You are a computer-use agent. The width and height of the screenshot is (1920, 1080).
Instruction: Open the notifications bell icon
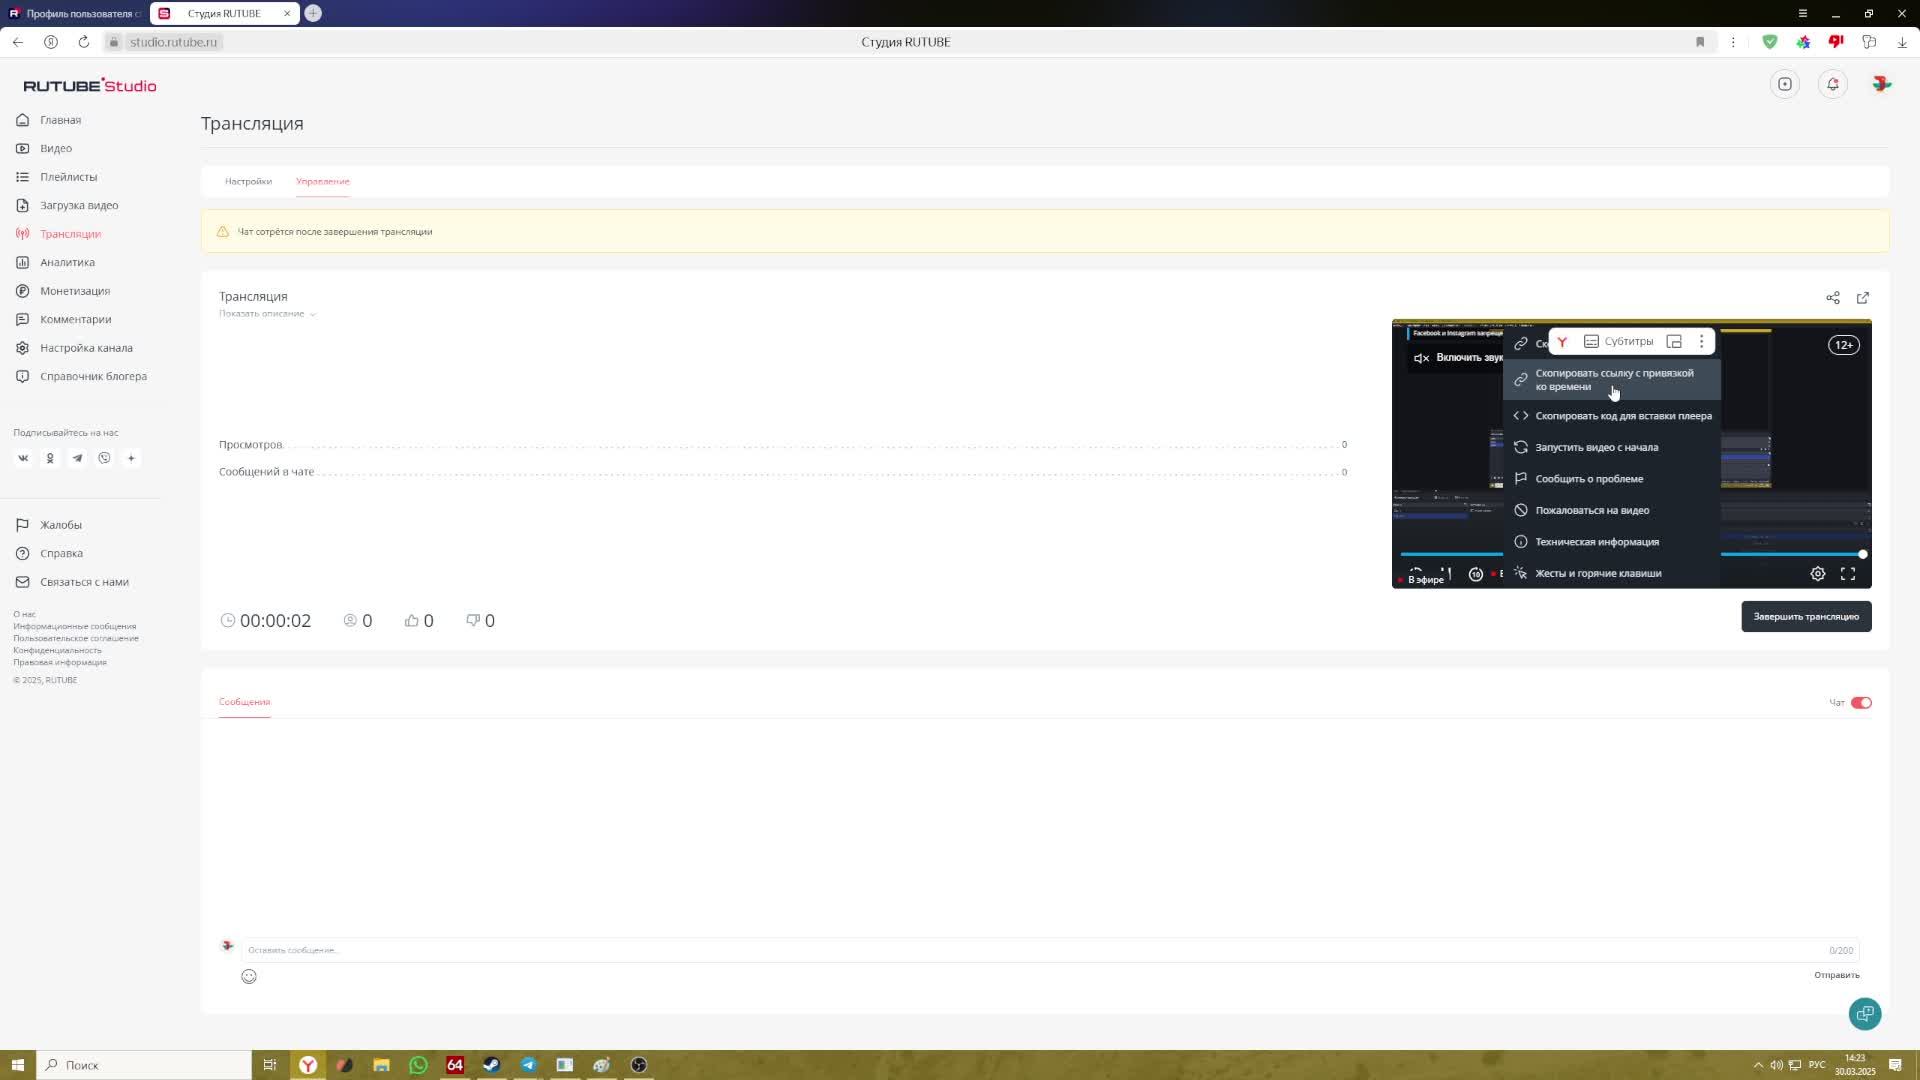click(1832, 84)
